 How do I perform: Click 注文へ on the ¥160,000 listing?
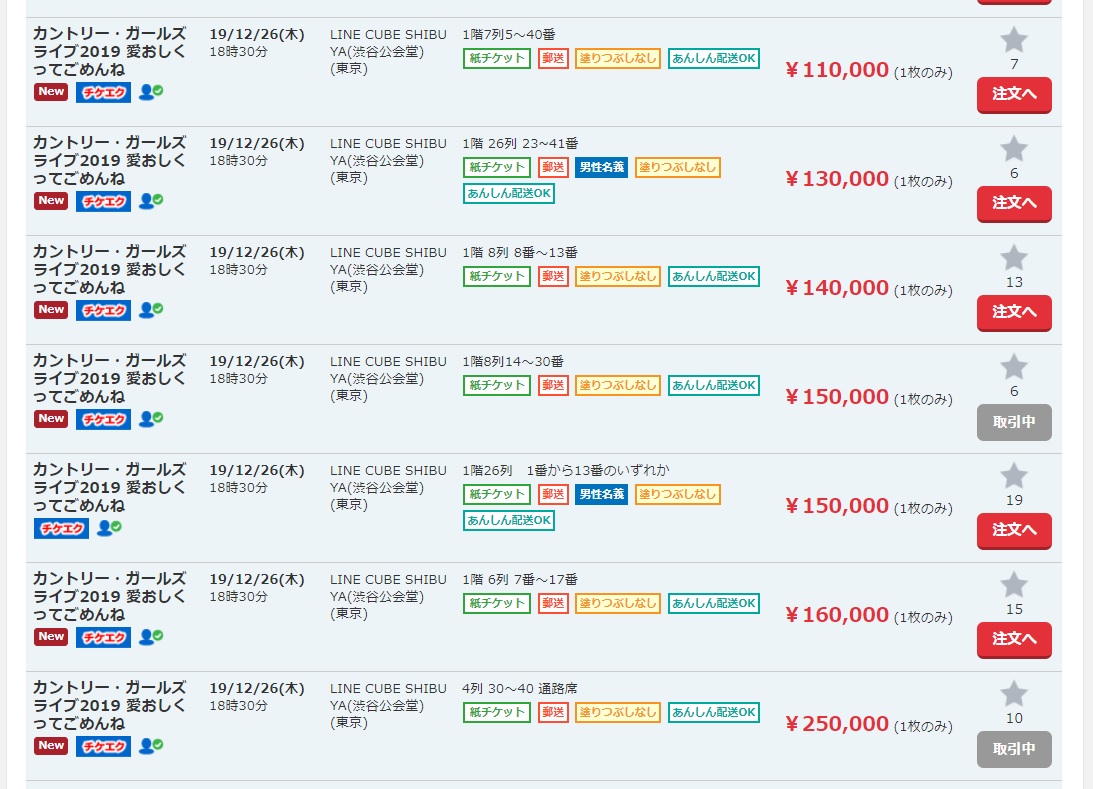click(x=1014, y=639)
